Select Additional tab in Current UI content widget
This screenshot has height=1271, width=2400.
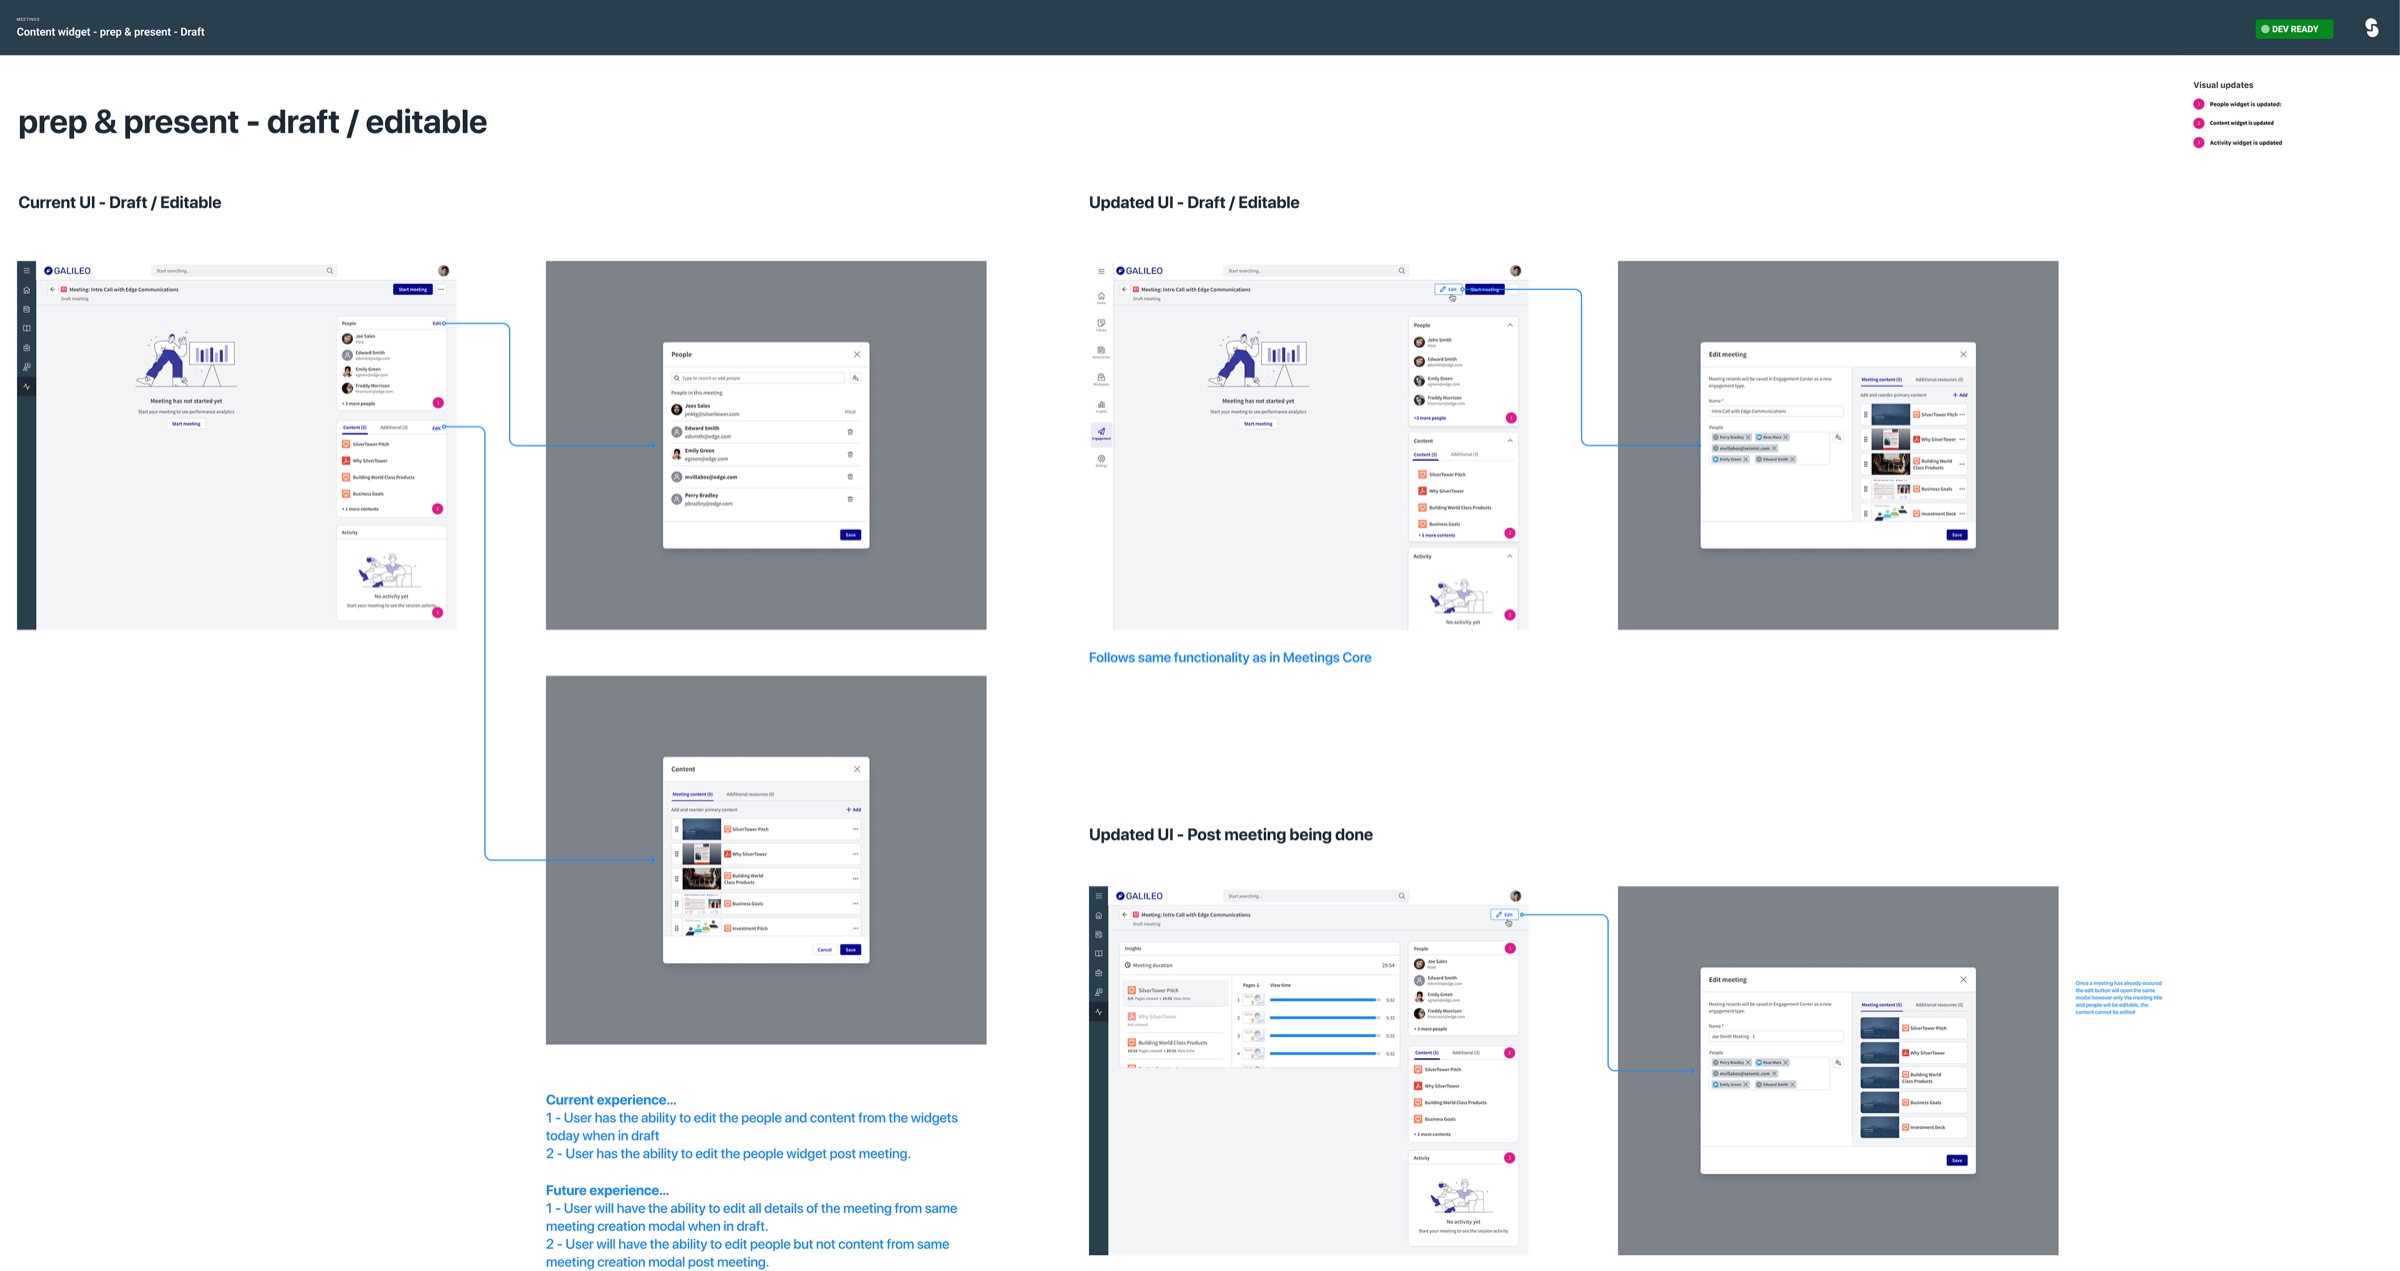(x=393, y=427)
